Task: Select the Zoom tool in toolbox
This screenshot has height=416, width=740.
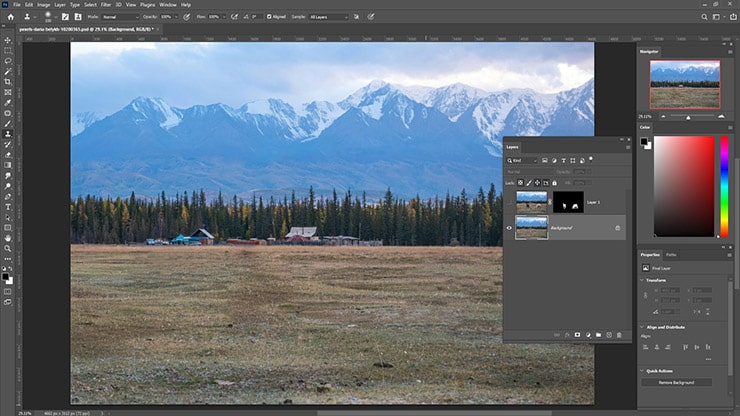Action: [x=8, y=248]
